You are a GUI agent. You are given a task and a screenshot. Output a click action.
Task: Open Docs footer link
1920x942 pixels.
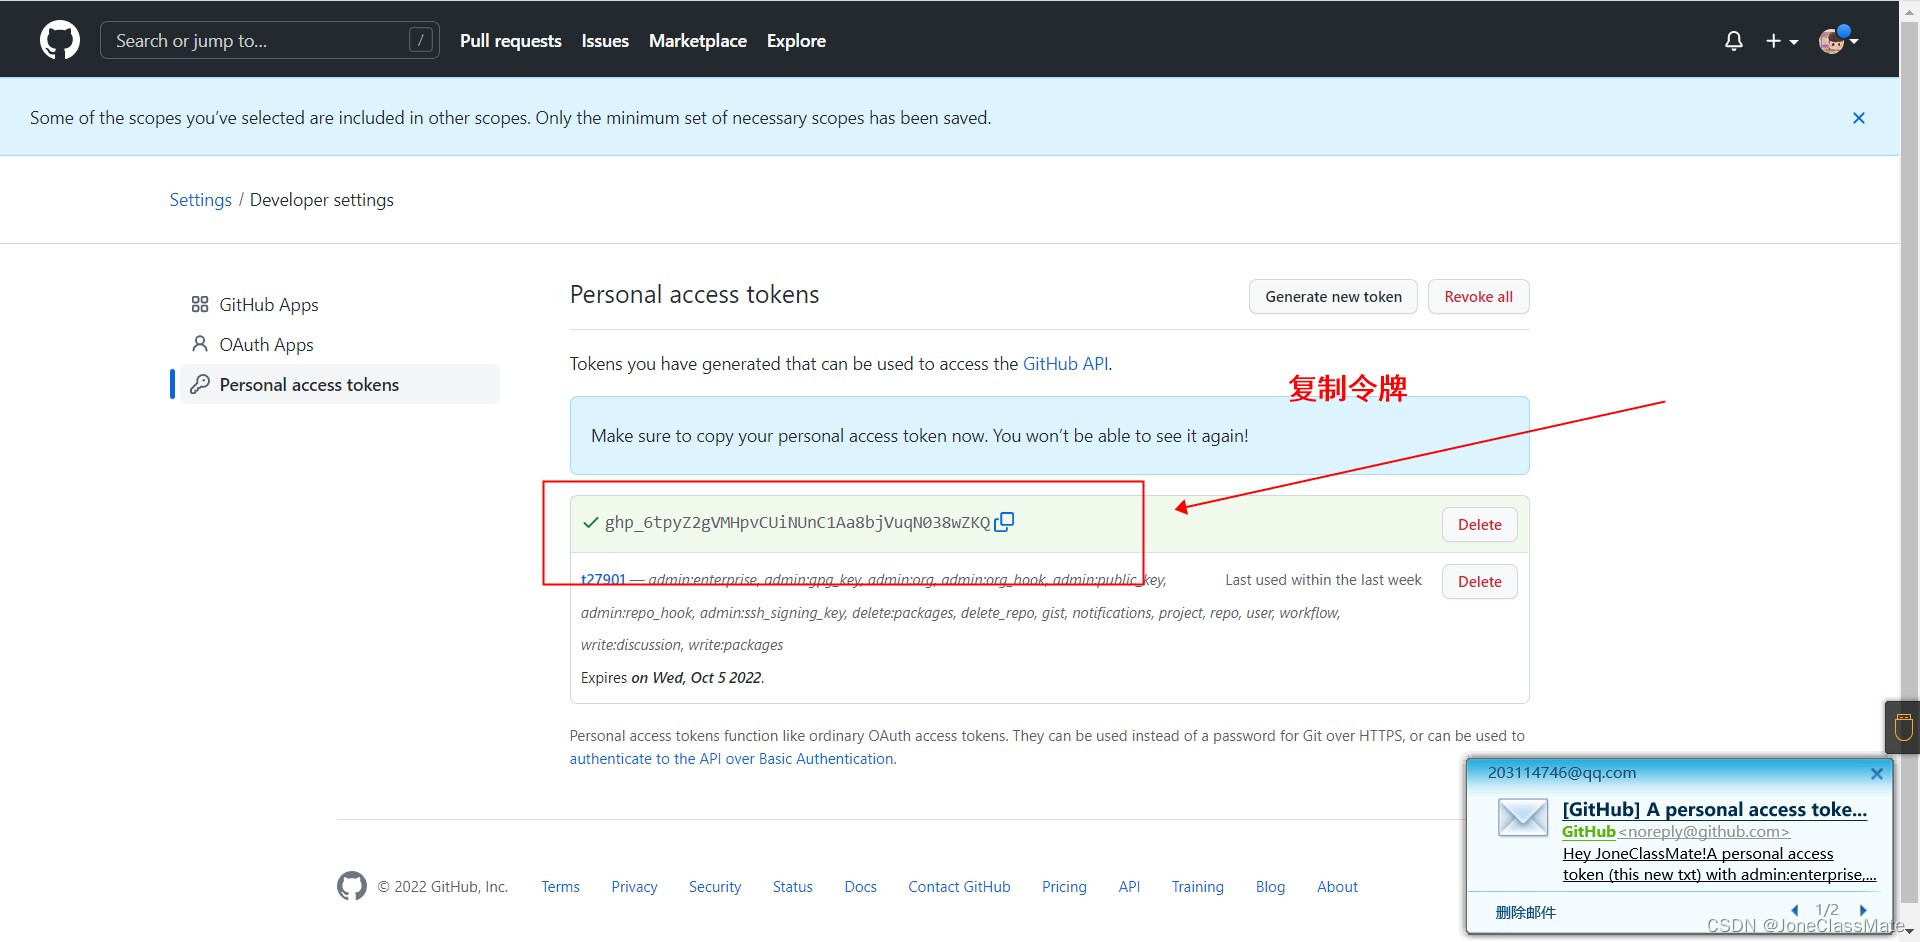point(860,887)
